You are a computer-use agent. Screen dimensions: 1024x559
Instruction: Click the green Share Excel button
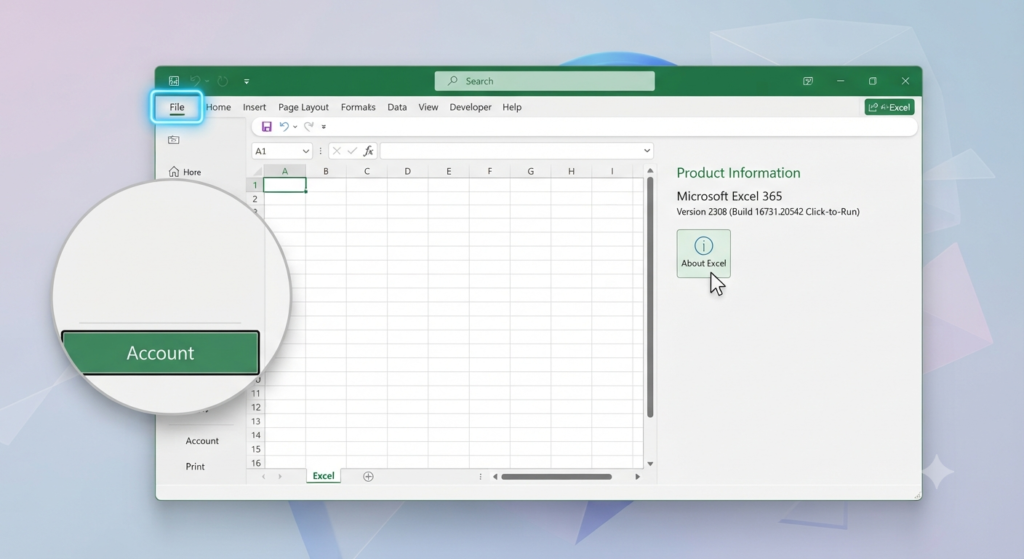(889, 107)
